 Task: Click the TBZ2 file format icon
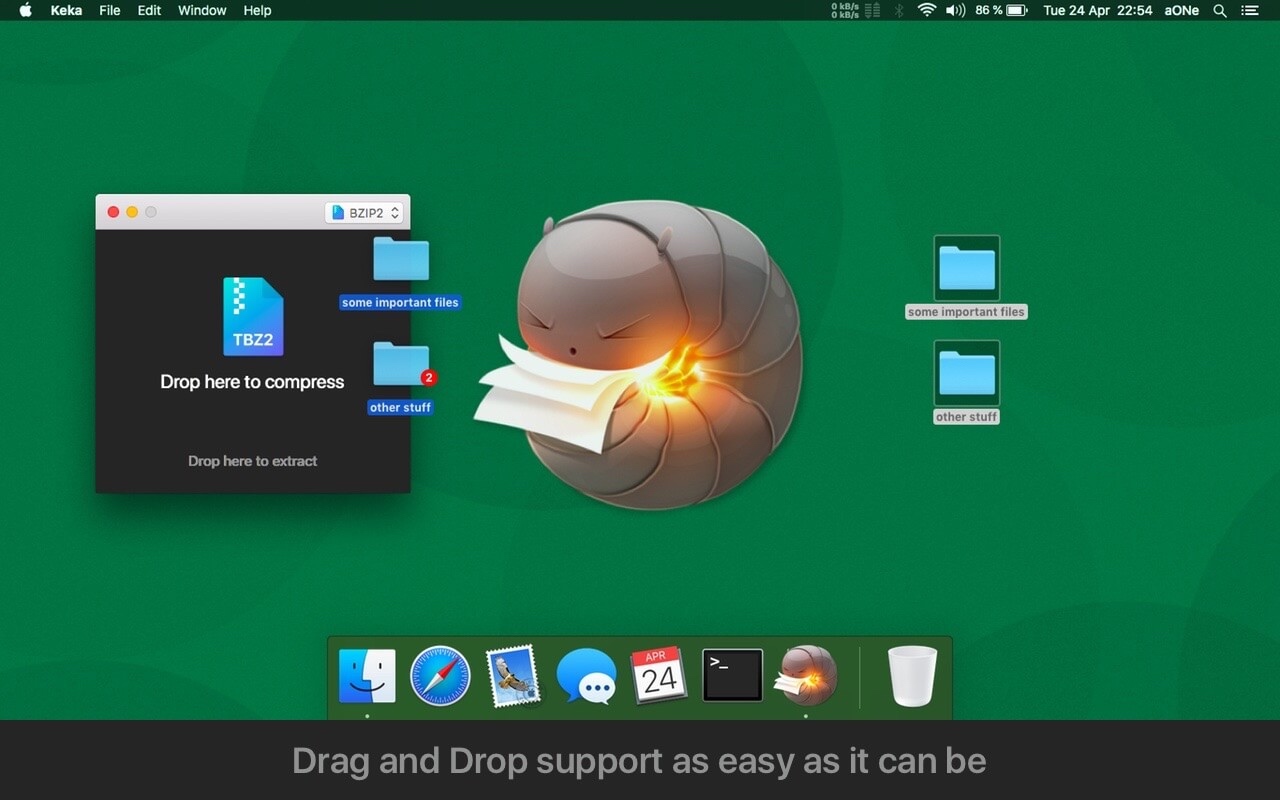(253, 315)
